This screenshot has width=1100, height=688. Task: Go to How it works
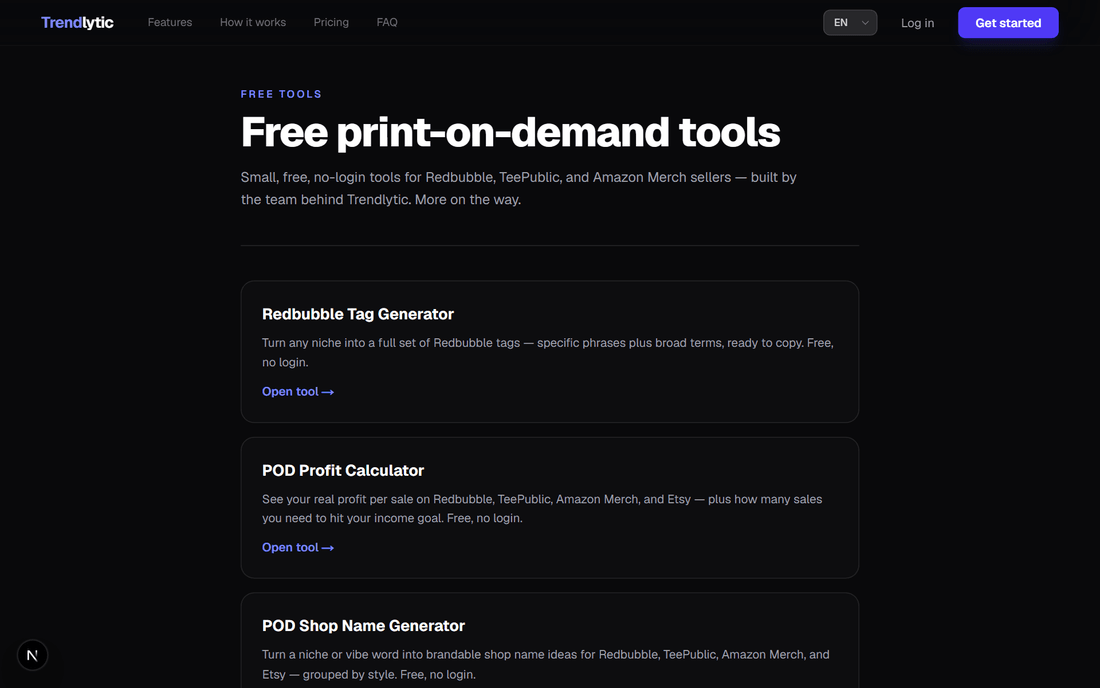(253, 22)
